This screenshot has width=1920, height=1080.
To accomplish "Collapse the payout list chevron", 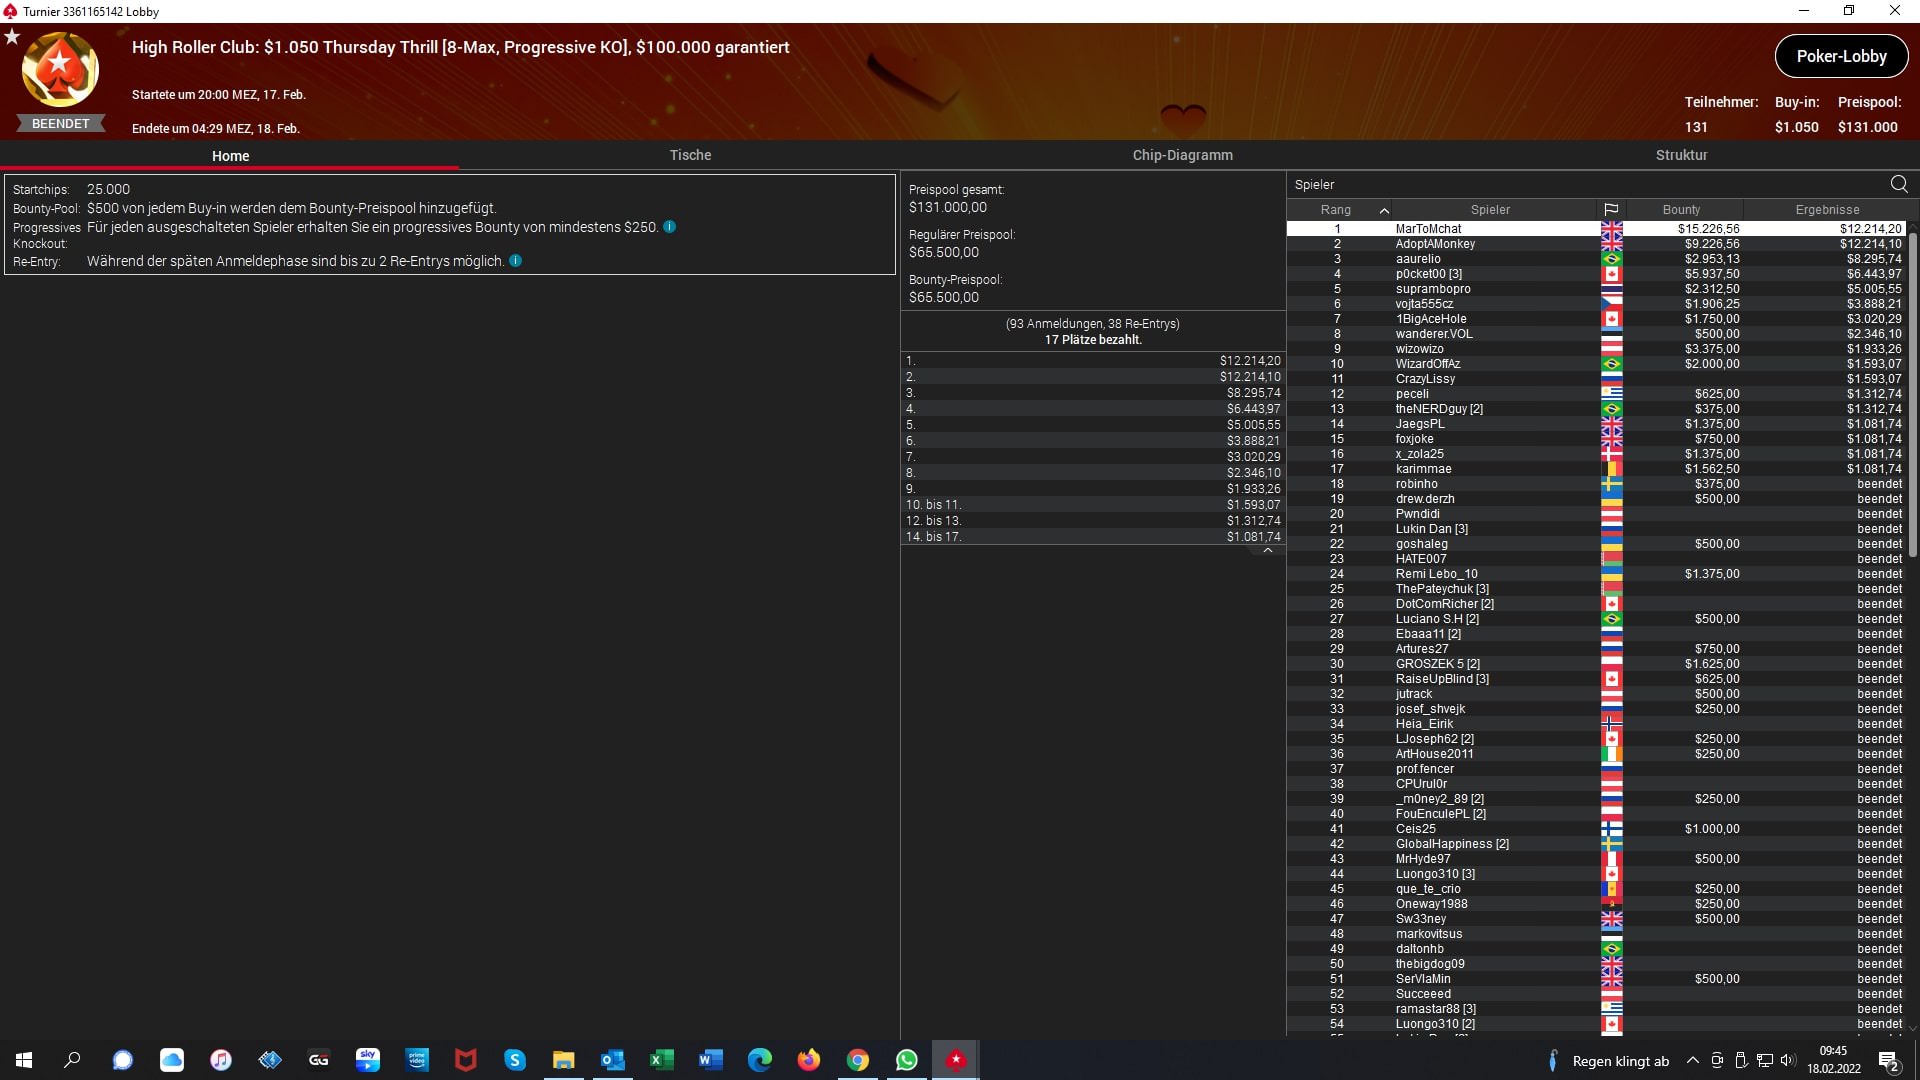I will 1267,551.
